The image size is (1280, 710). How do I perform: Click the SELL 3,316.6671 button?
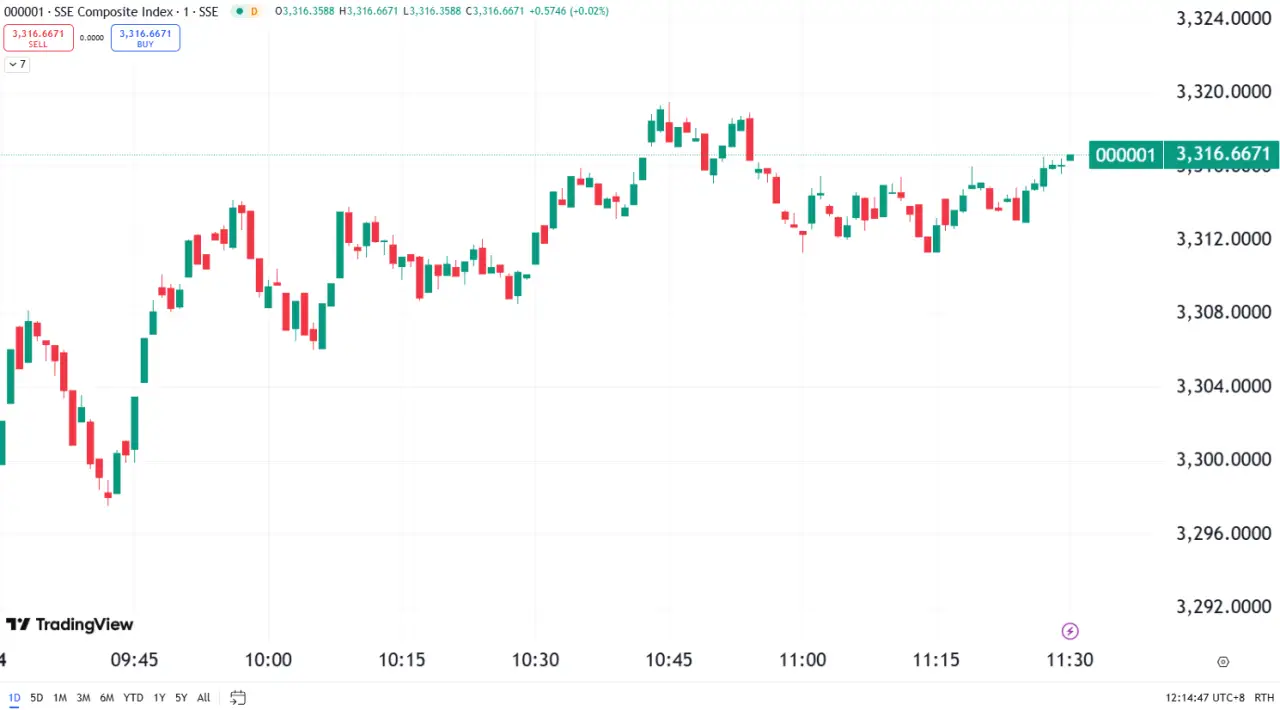pyautogui.click(x=38, y=38)
